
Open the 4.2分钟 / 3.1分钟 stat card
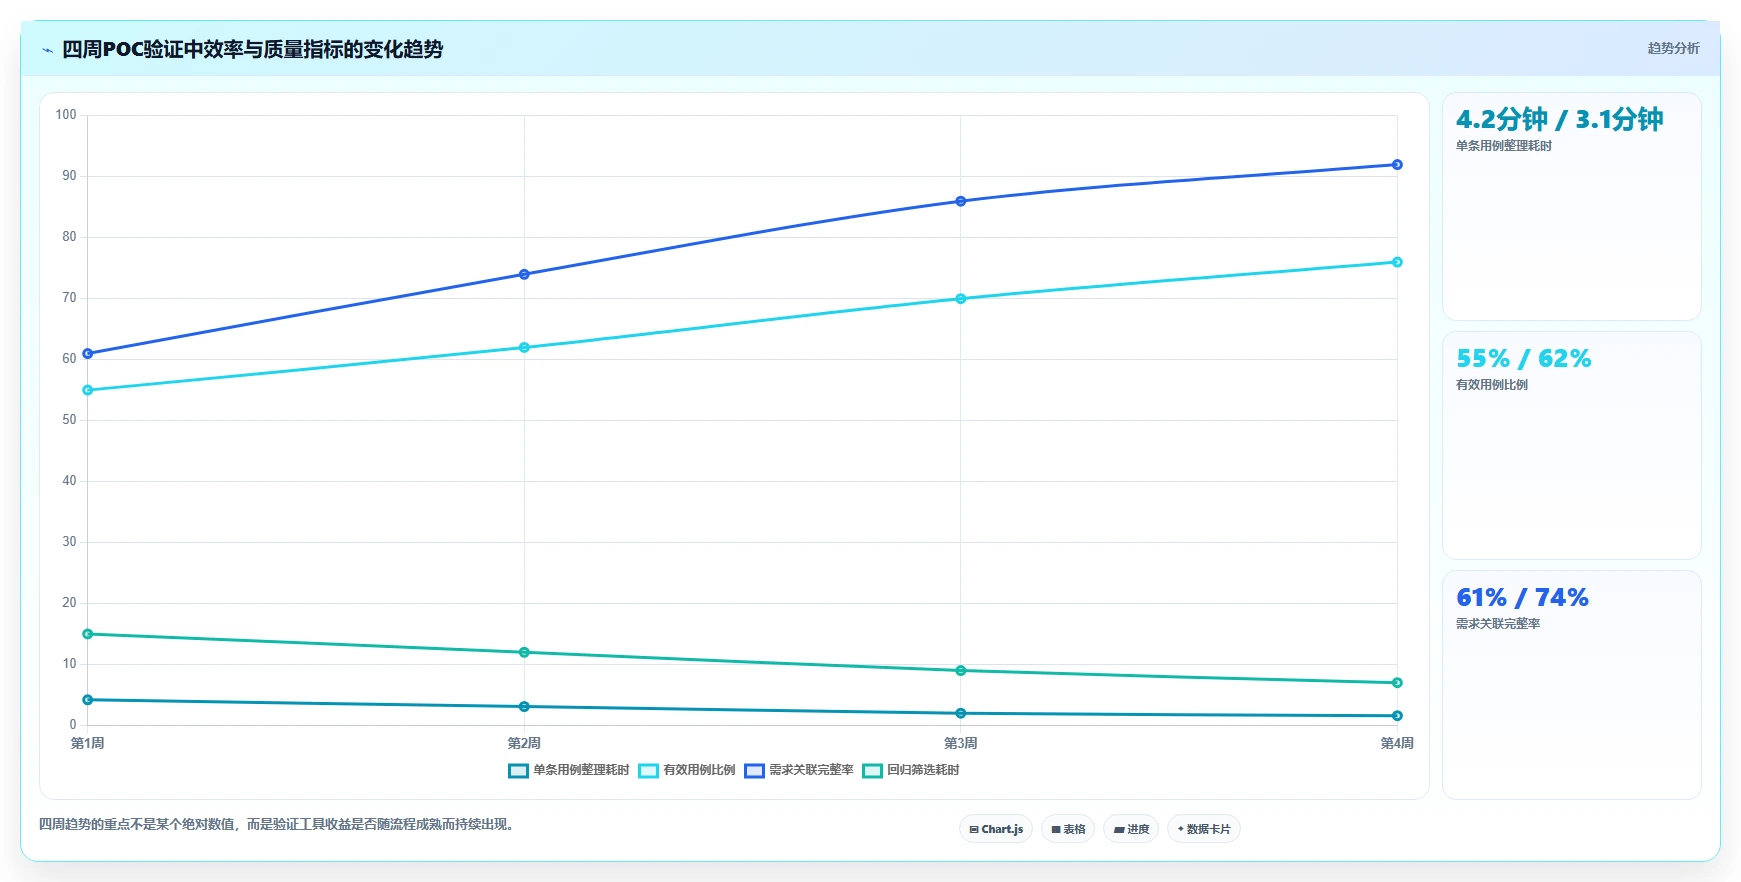coord(1571,207)
